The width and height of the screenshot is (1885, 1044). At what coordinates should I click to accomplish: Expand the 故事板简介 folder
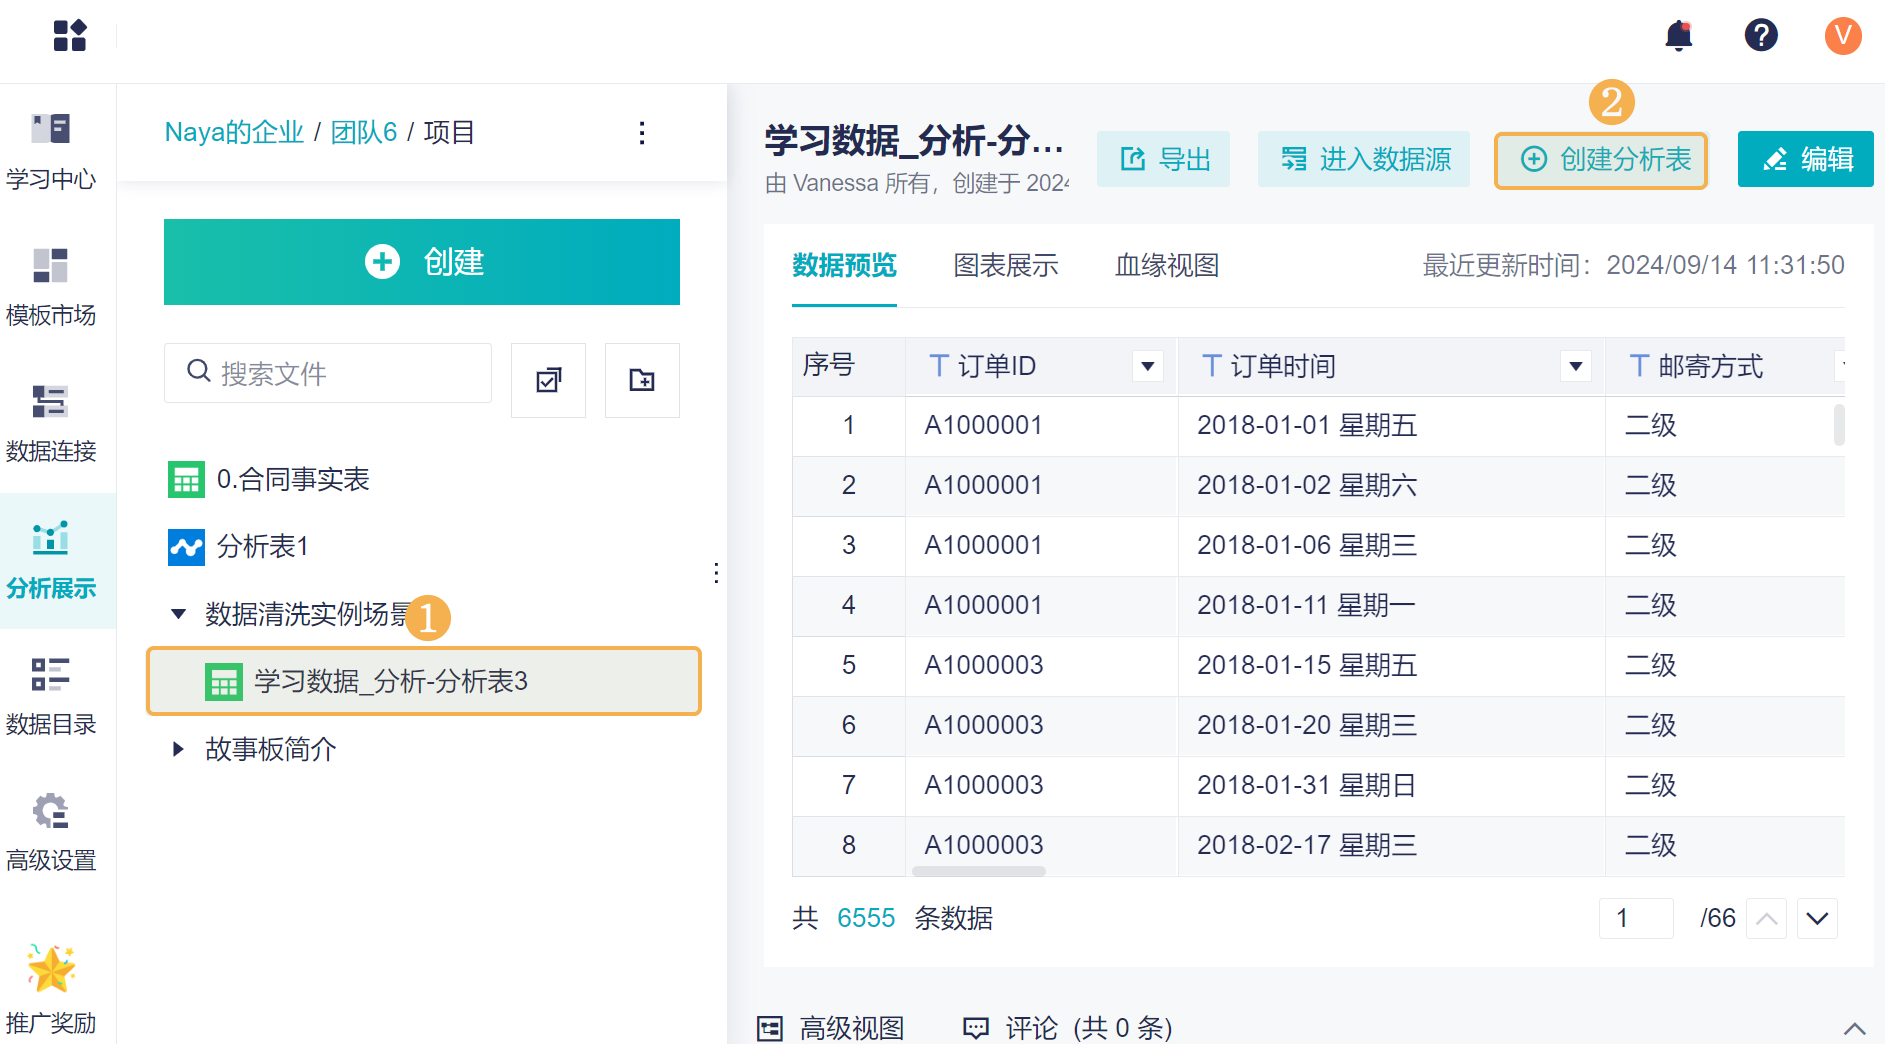(x=179, y=749)
